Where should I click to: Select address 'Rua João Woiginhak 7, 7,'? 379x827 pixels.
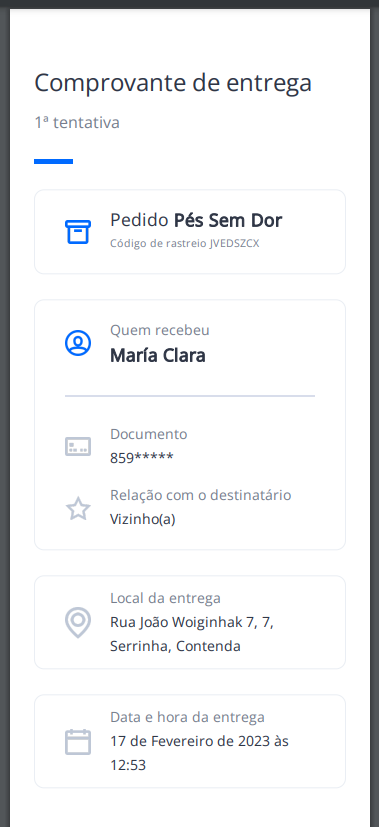191,623
